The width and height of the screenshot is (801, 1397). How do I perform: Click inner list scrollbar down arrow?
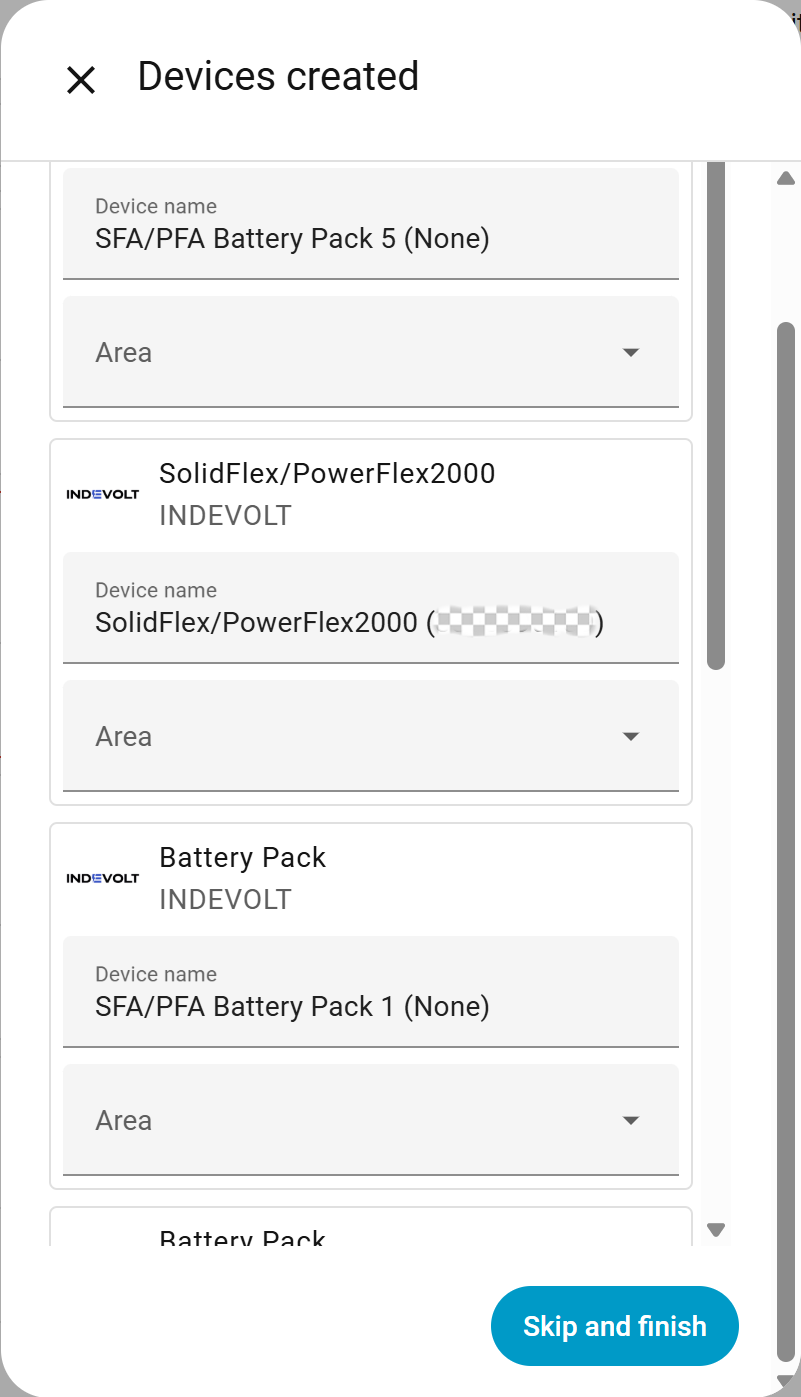click(x=715, y=1230)
